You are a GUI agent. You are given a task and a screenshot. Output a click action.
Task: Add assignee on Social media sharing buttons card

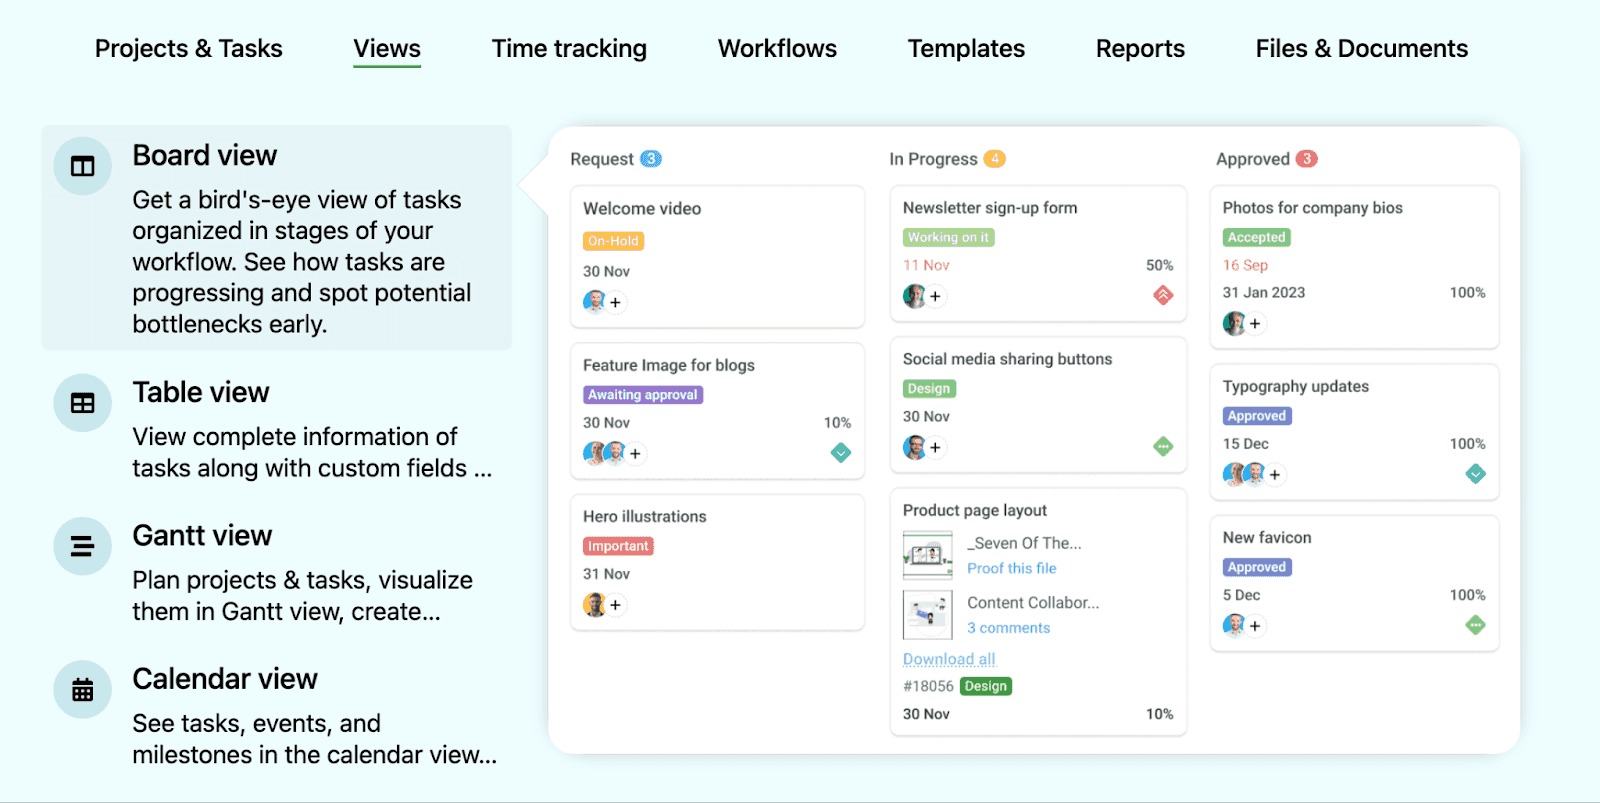point(935,447)
